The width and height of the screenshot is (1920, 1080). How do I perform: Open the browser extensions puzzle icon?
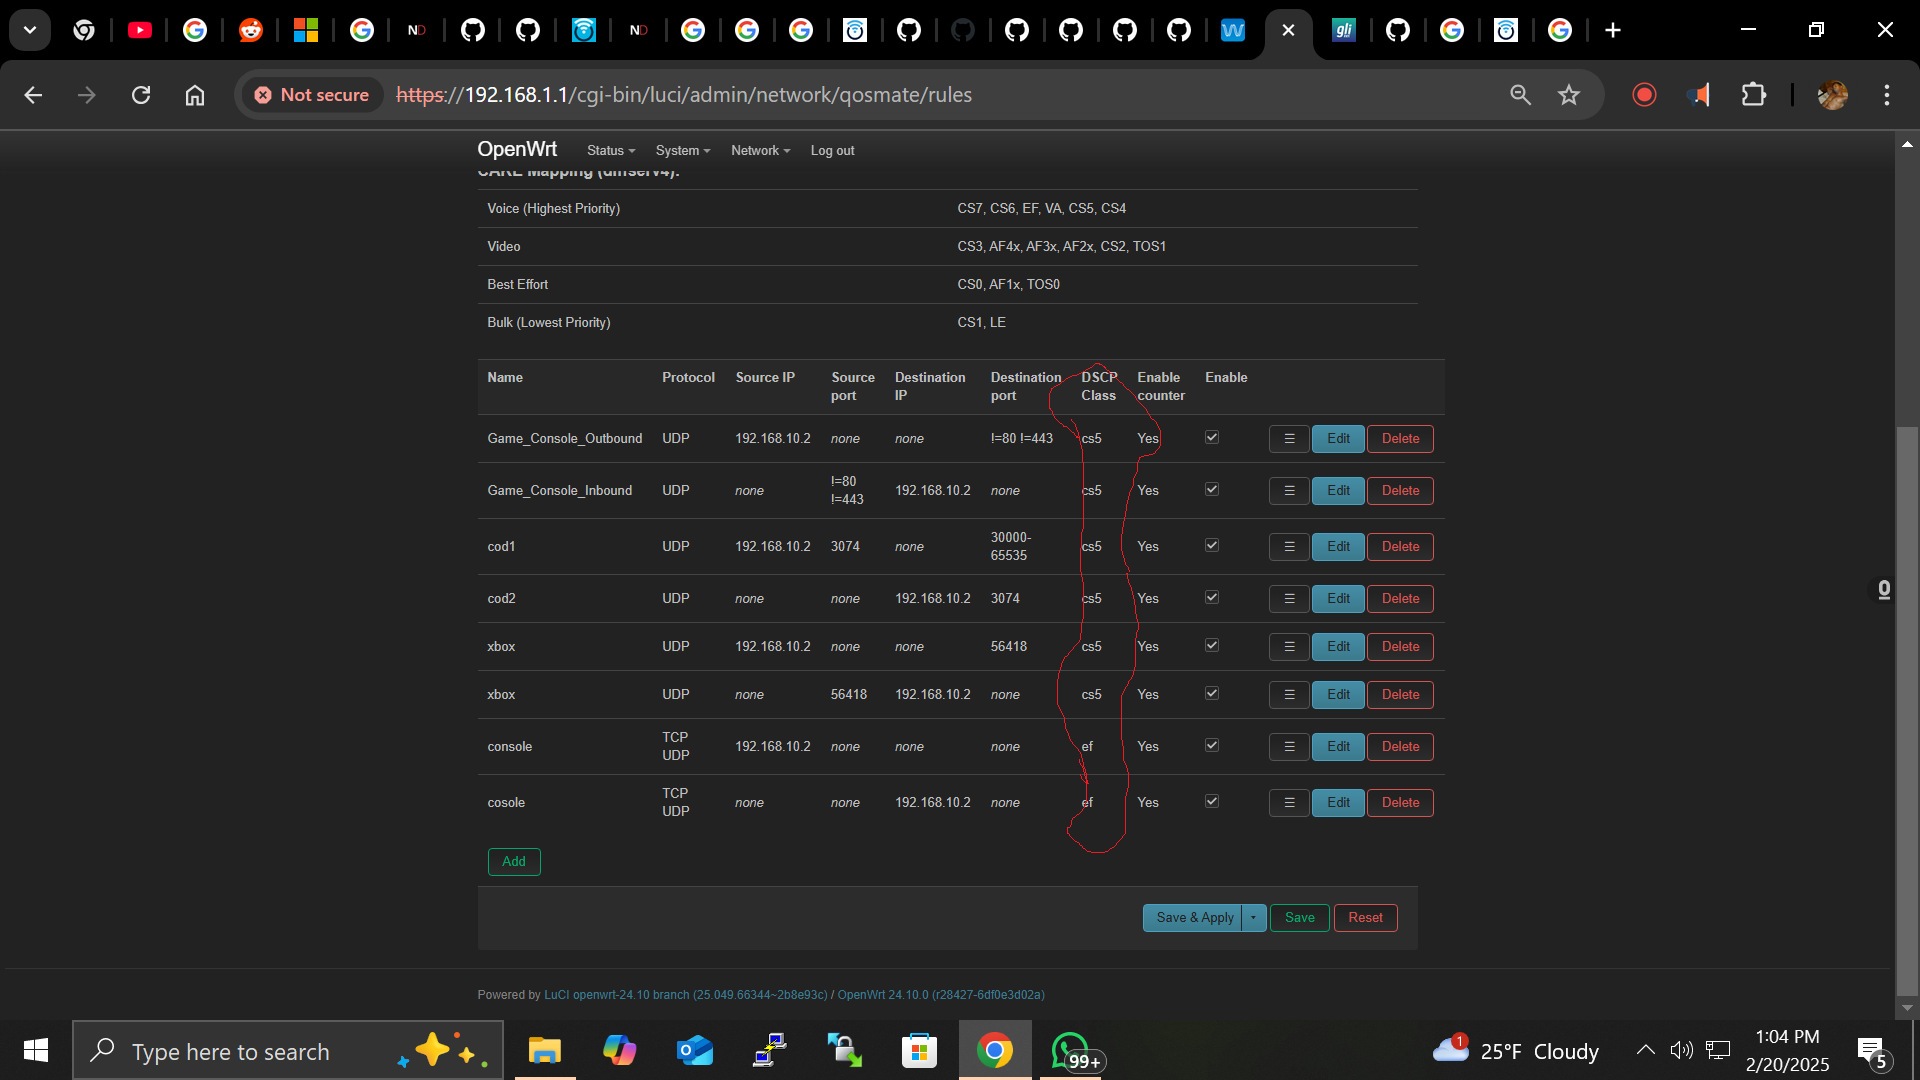click(1755, 95)
